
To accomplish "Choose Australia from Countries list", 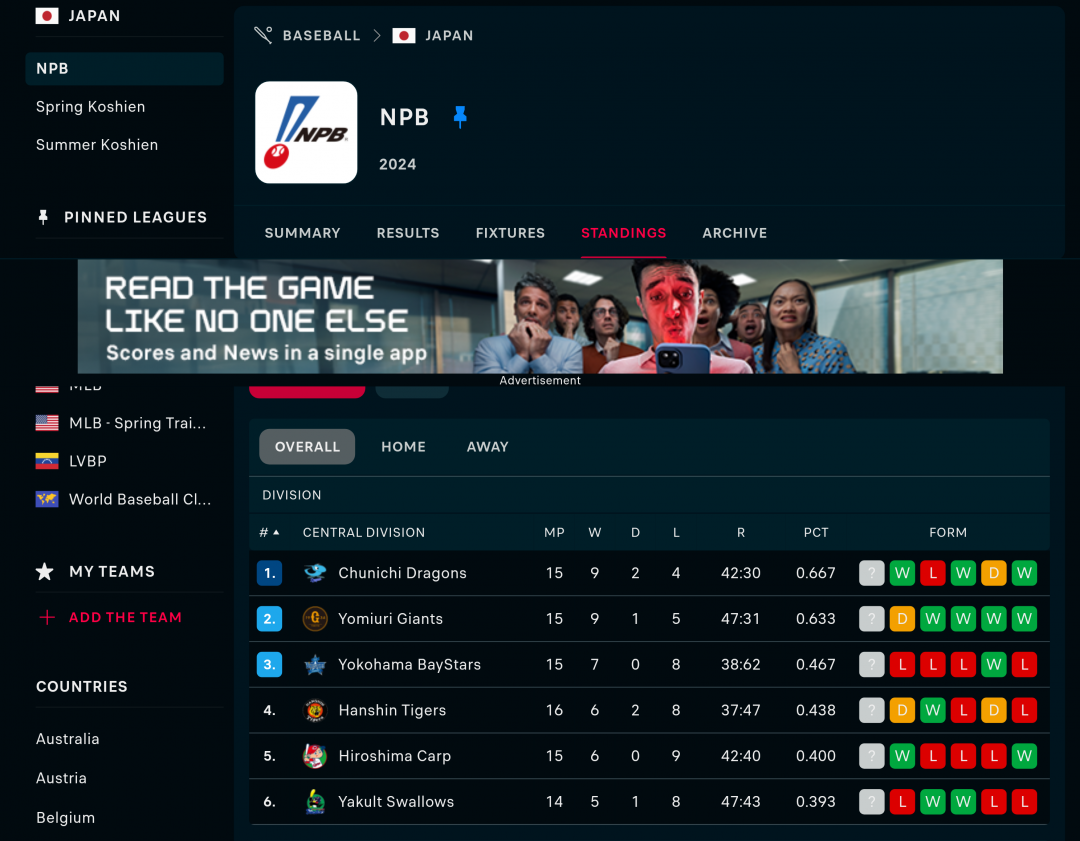I will tap(68, 739).
